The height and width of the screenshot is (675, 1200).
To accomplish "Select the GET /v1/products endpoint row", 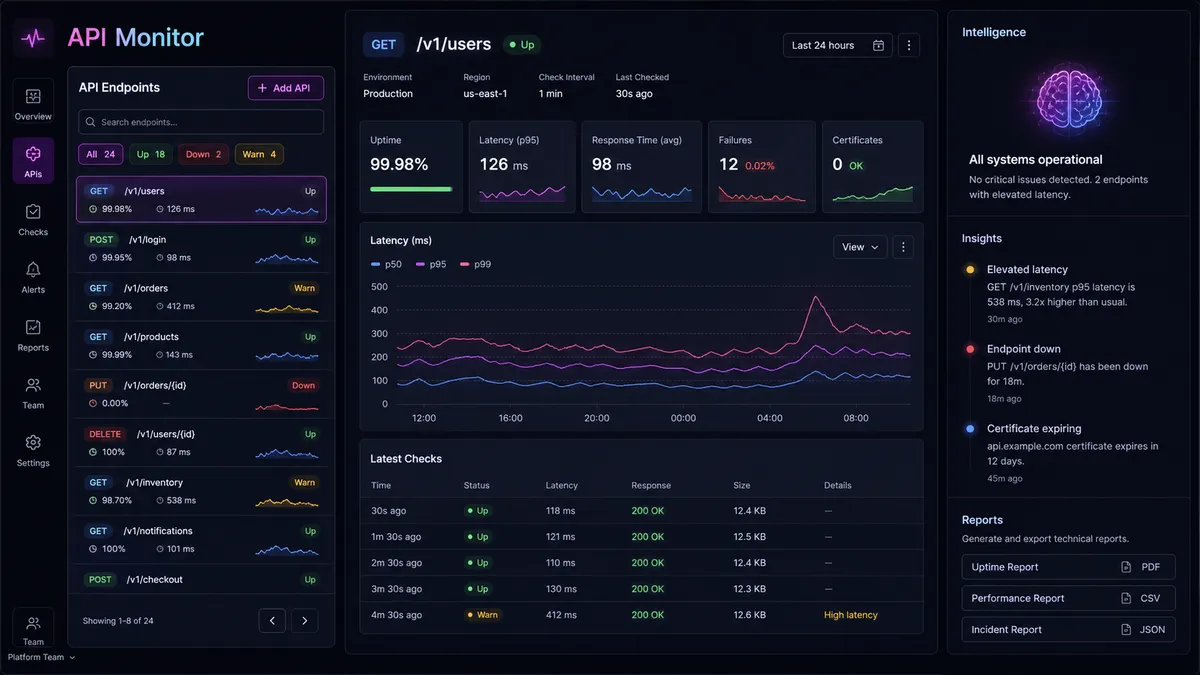I will click(201, 345).
